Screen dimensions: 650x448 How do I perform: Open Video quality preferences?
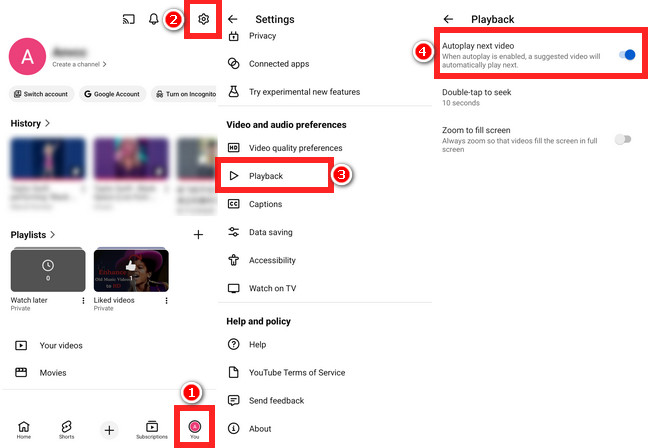(325, 148)
